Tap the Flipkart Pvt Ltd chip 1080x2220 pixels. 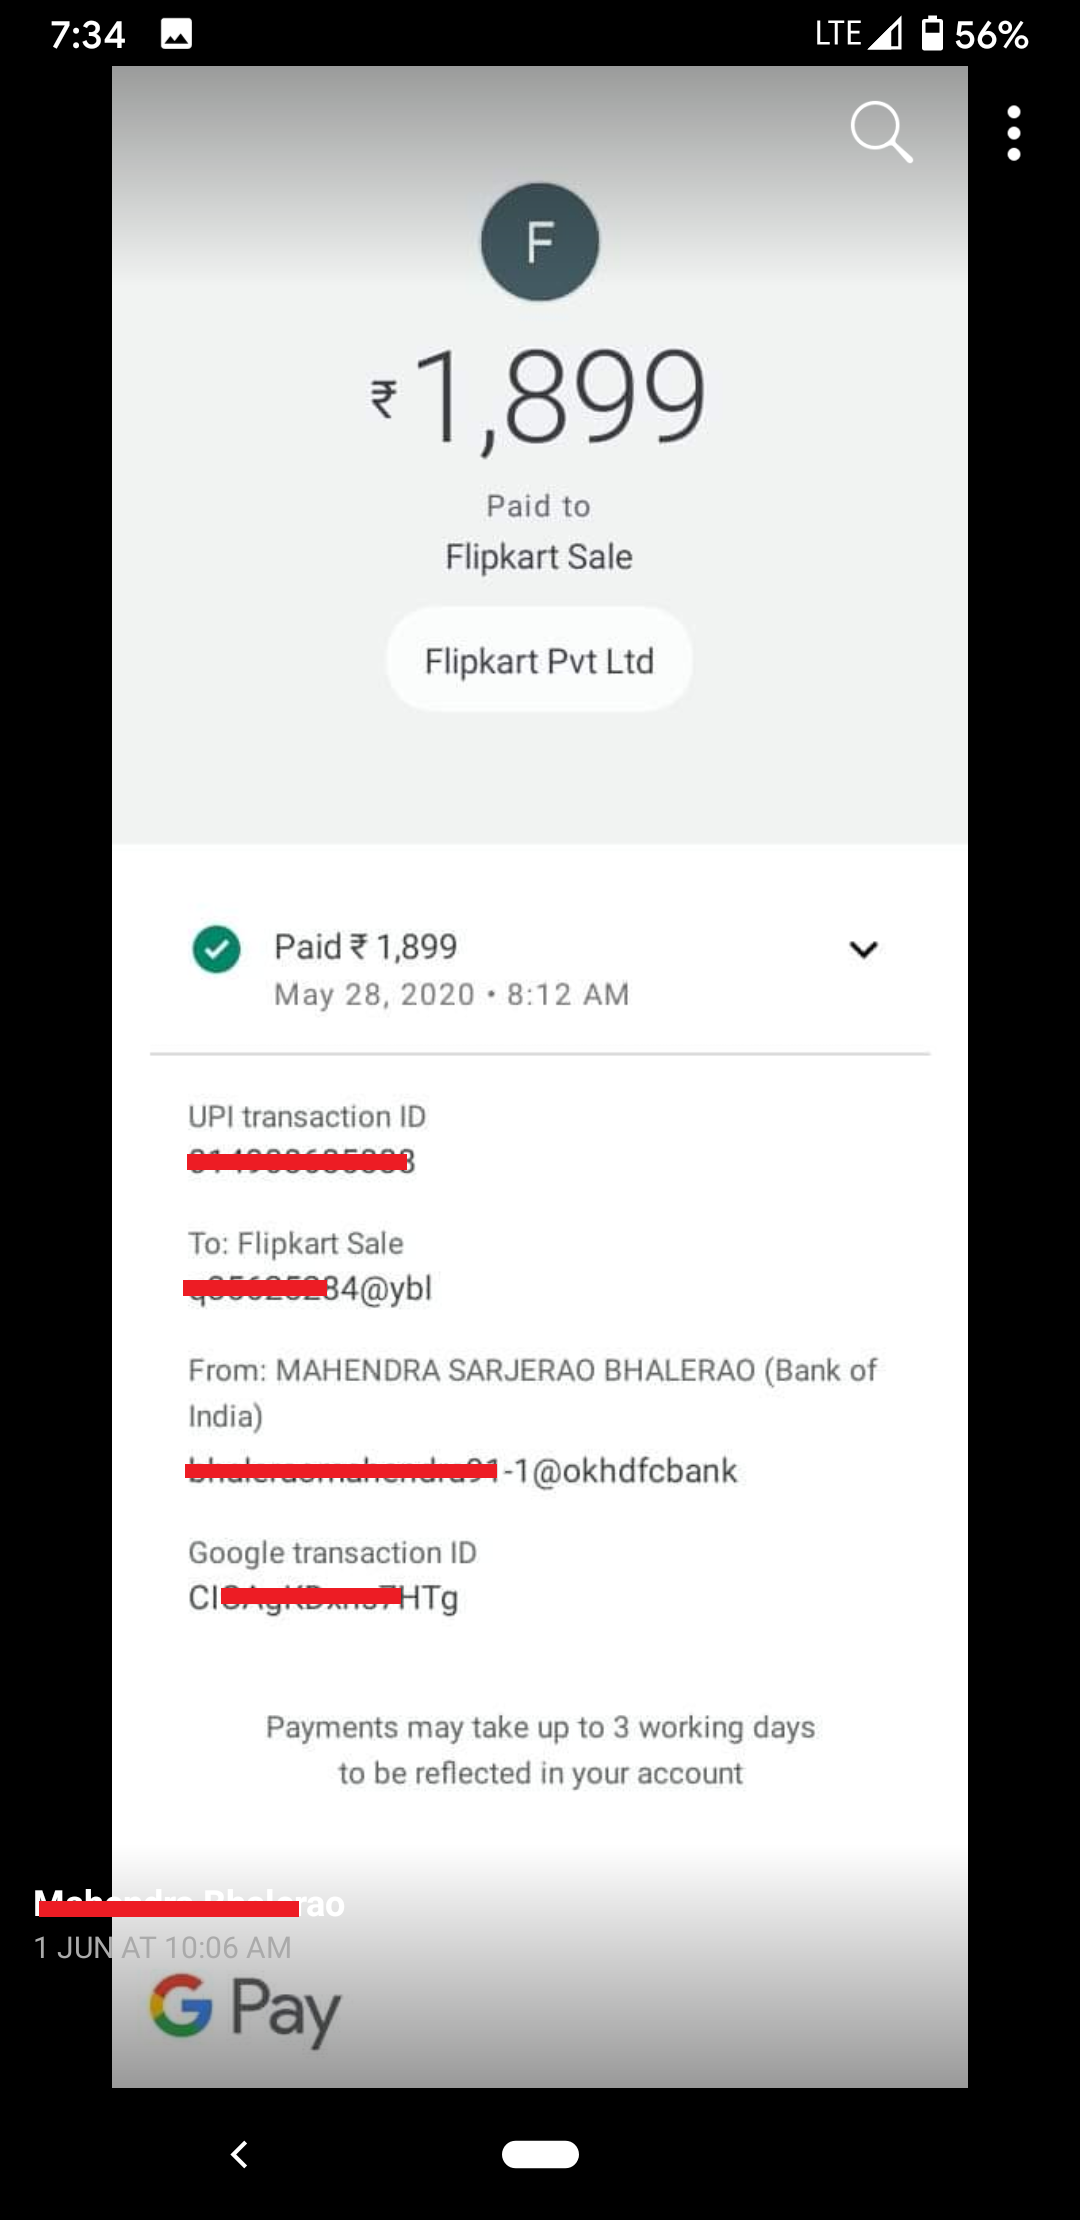click(x=539, y=661)
